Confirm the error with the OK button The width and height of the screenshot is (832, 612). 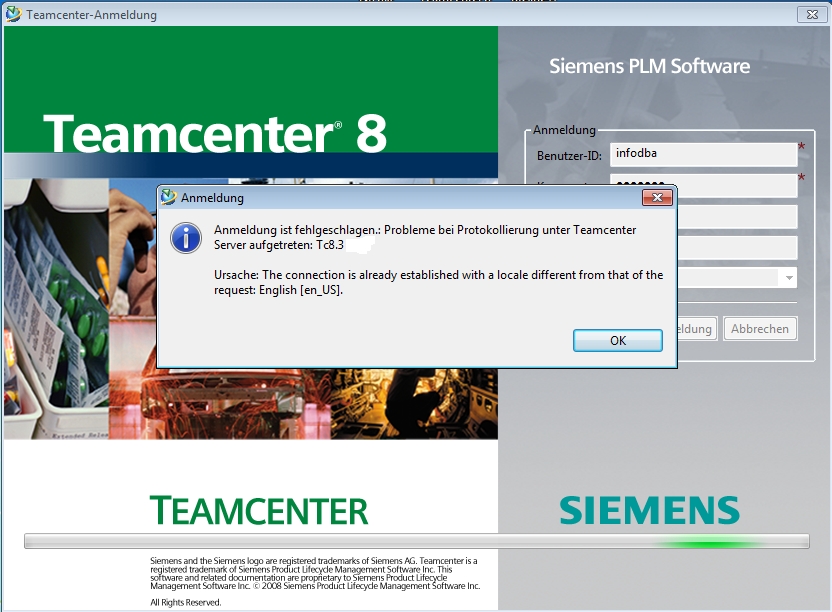(x=618, y=340)
